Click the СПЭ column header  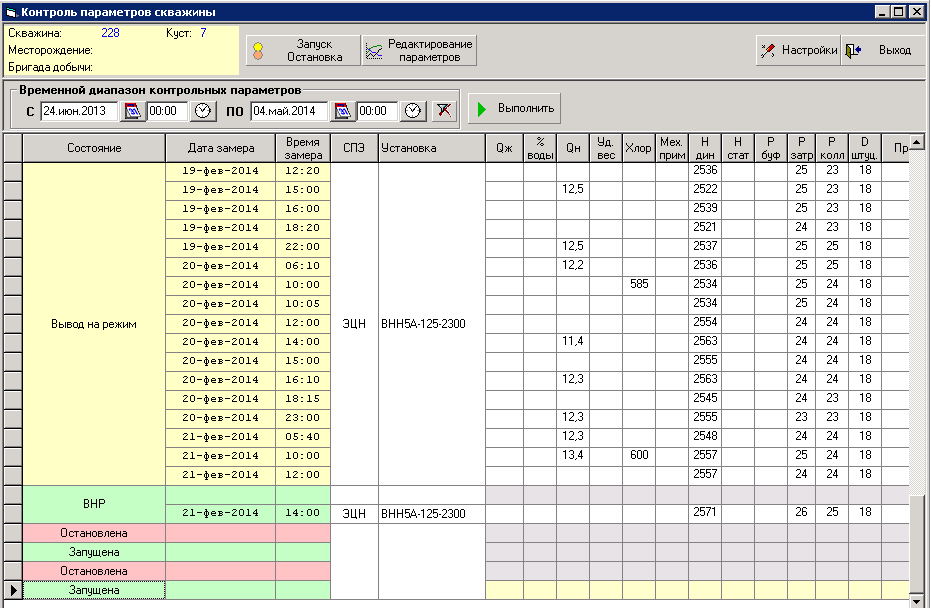[354, 148]
